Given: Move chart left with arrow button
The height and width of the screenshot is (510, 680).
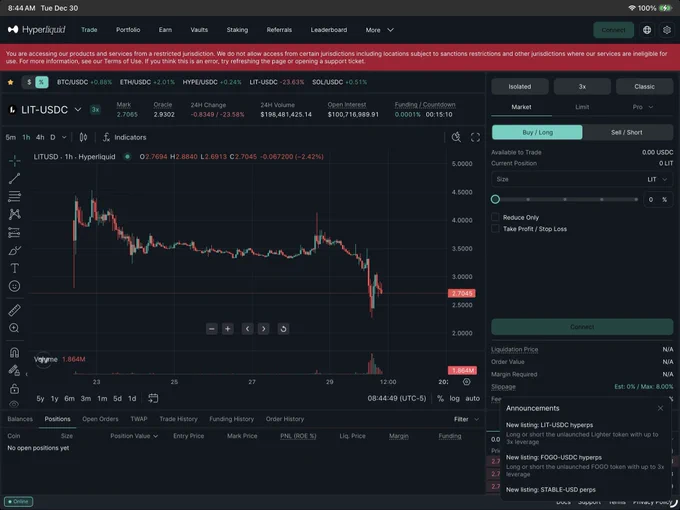Looking at the screenshot, I should tap(248, 329).
